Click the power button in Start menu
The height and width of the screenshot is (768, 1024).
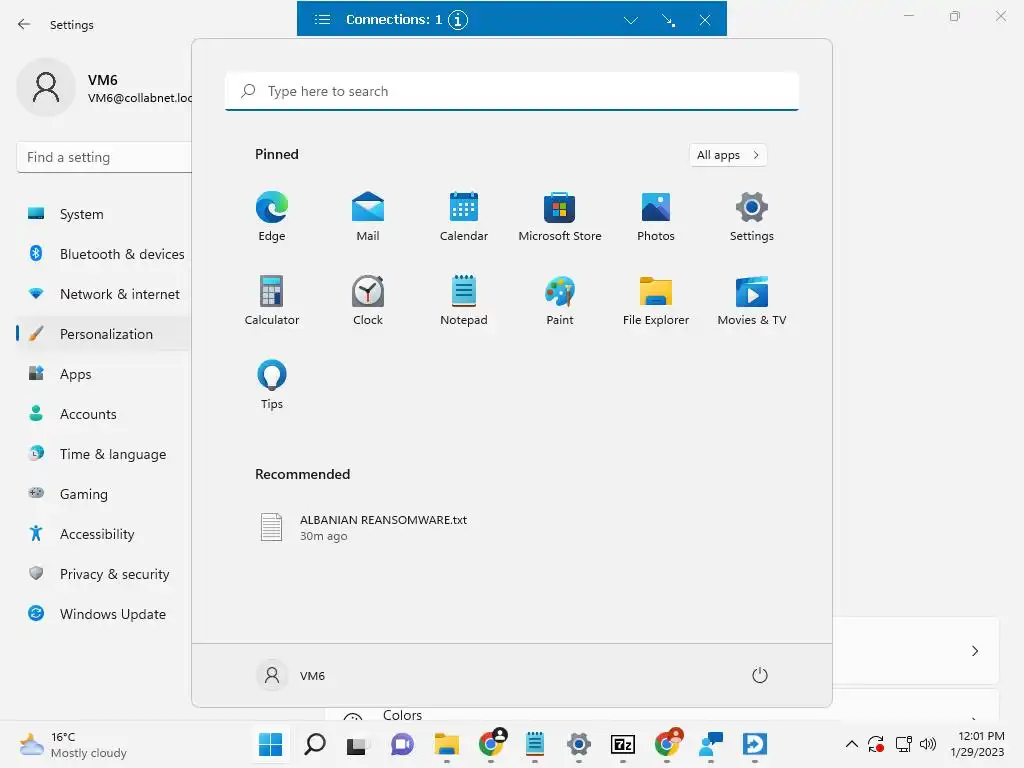coord(760,675)
